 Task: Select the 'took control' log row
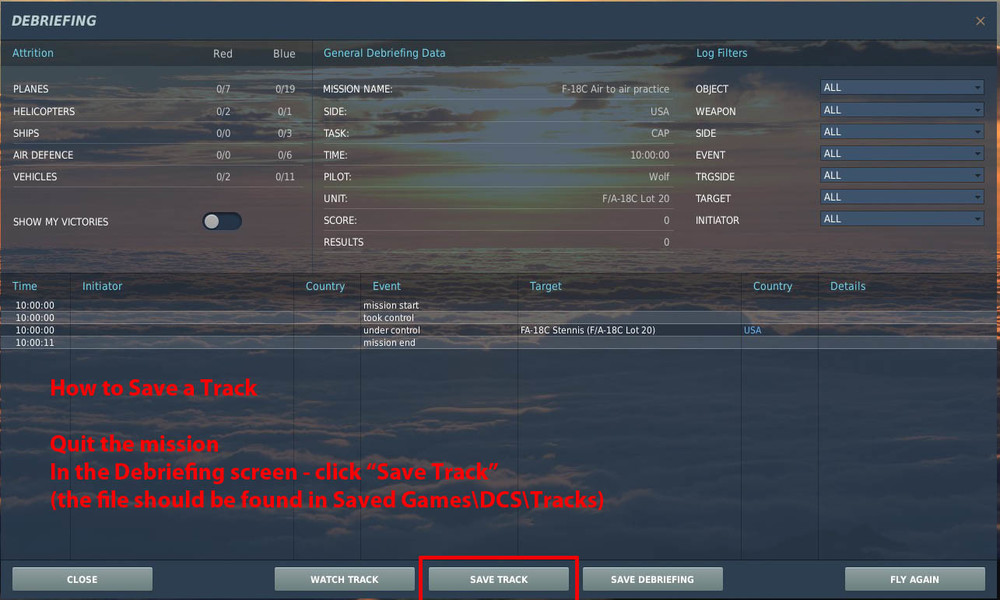[x=499, y=318]
